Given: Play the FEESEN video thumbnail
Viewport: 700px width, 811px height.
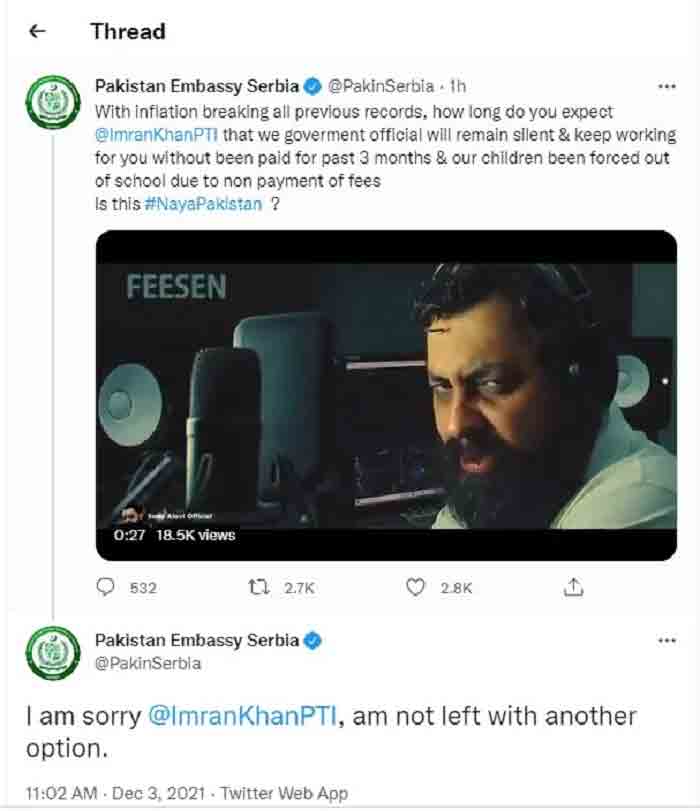Looking at the screenshot, I should [x=385, y=395].
